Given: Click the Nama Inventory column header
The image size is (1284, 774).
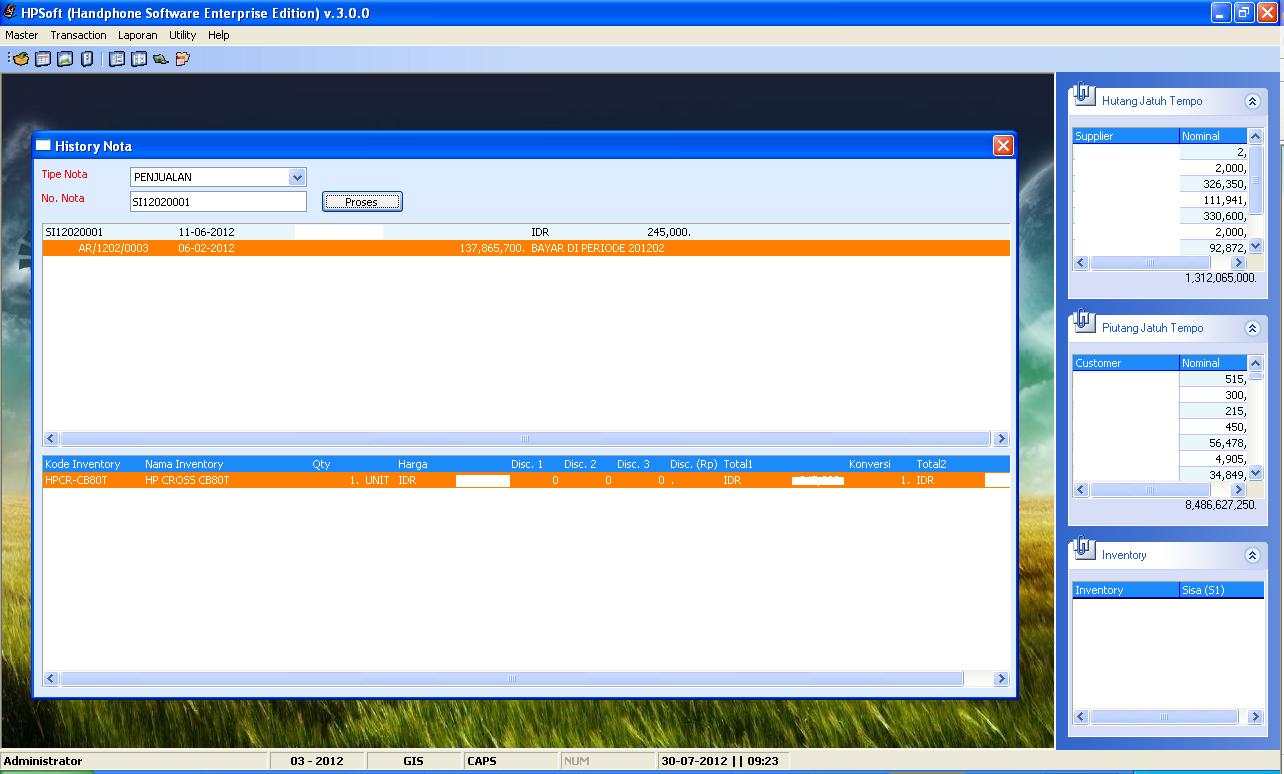Looking at the screenshot, I should (x=184, y=464).
